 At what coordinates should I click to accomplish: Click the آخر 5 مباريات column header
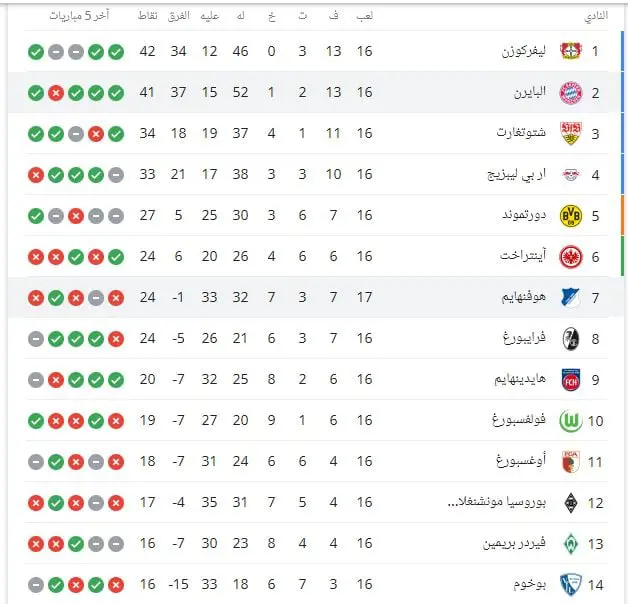click(x=79, y=16)
